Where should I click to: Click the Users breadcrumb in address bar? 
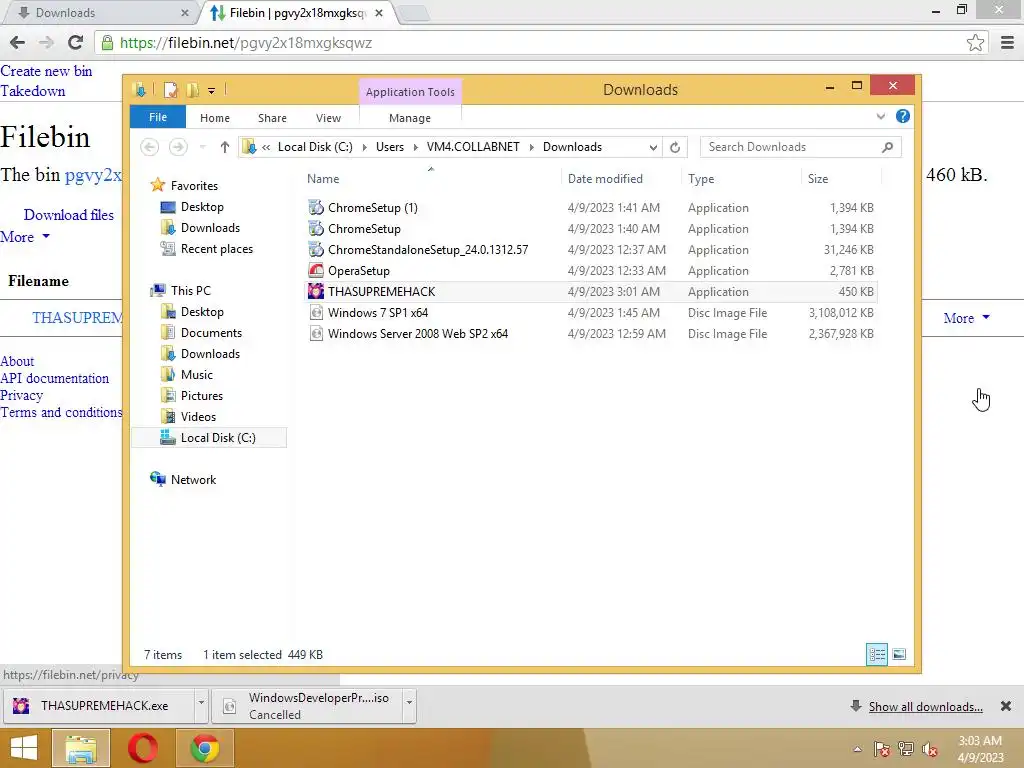coord(390,147)
